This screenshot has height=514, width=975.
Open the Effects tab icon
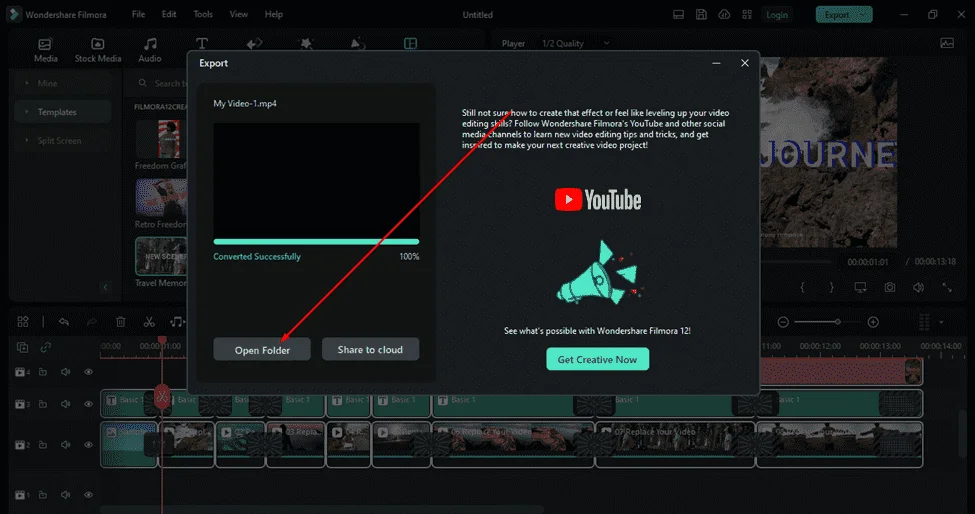(306, 44)
